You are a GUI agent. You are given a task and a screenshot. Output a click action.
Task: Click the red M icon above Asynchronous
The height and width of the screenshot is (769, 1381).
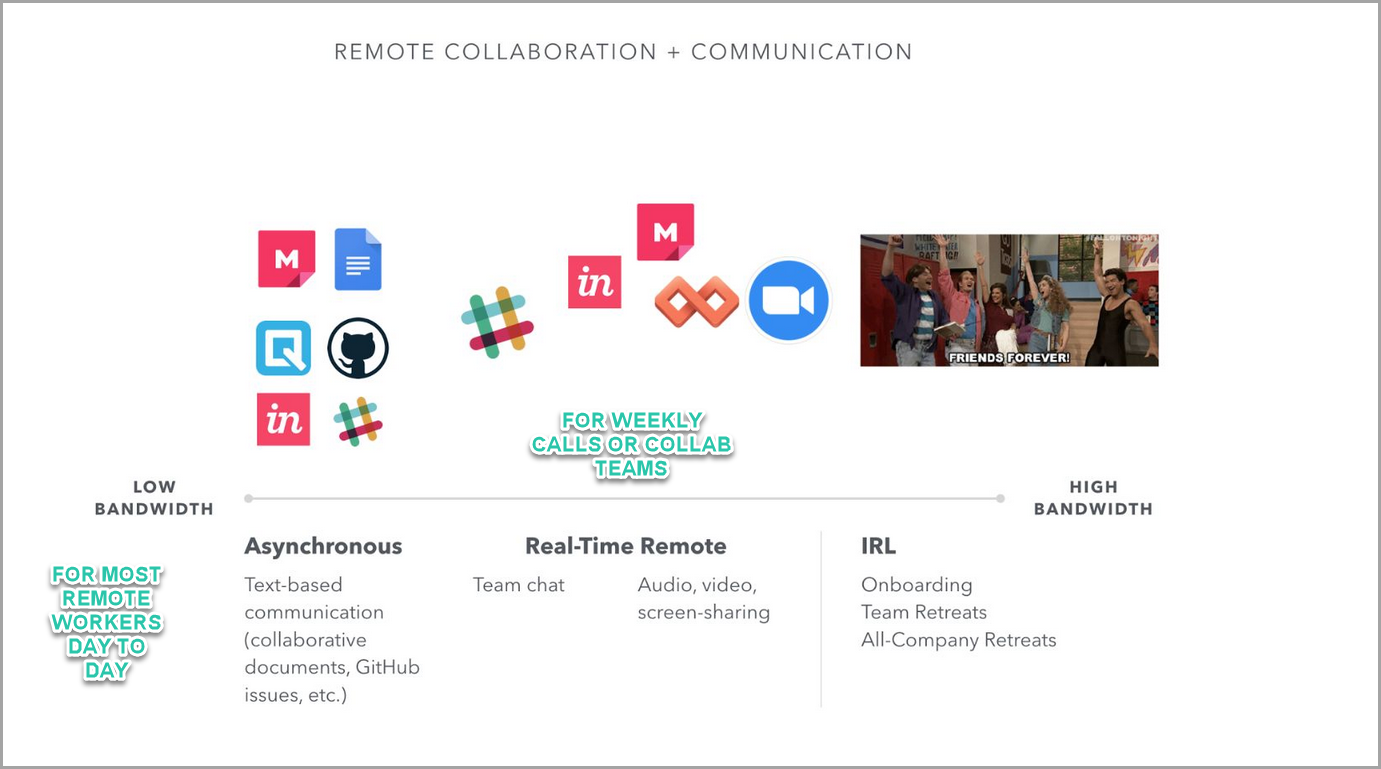point(287,259)
